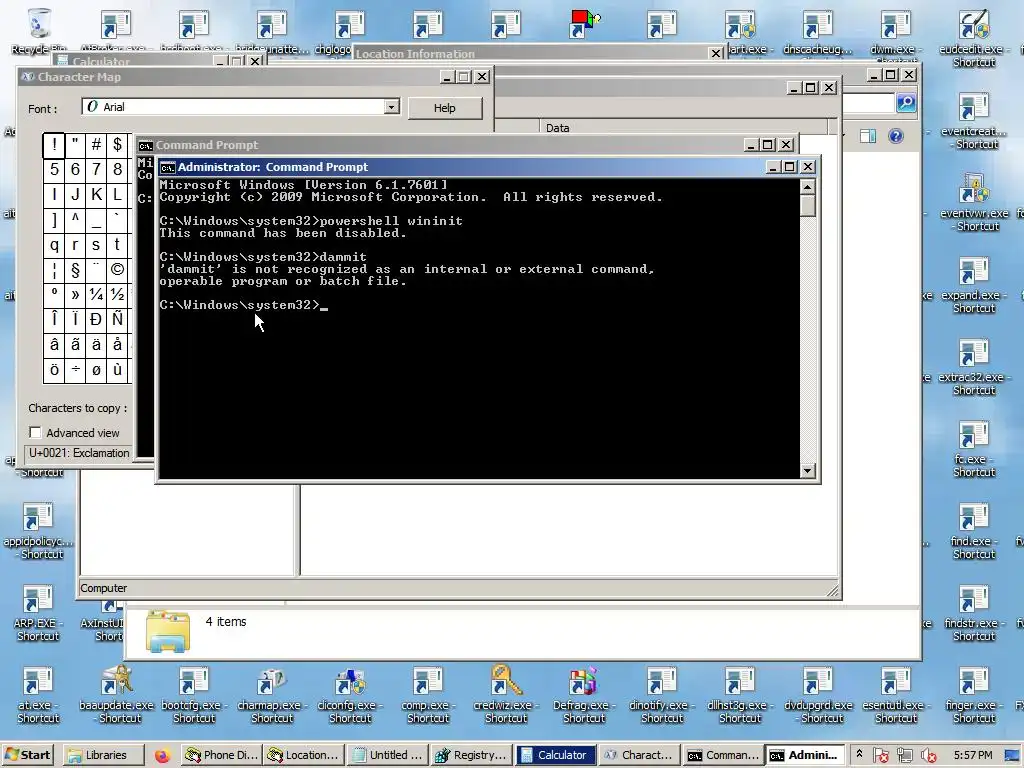Switch to Registry... taskbar button
The height and width of the screenshot is (768, 1024).
470,755
